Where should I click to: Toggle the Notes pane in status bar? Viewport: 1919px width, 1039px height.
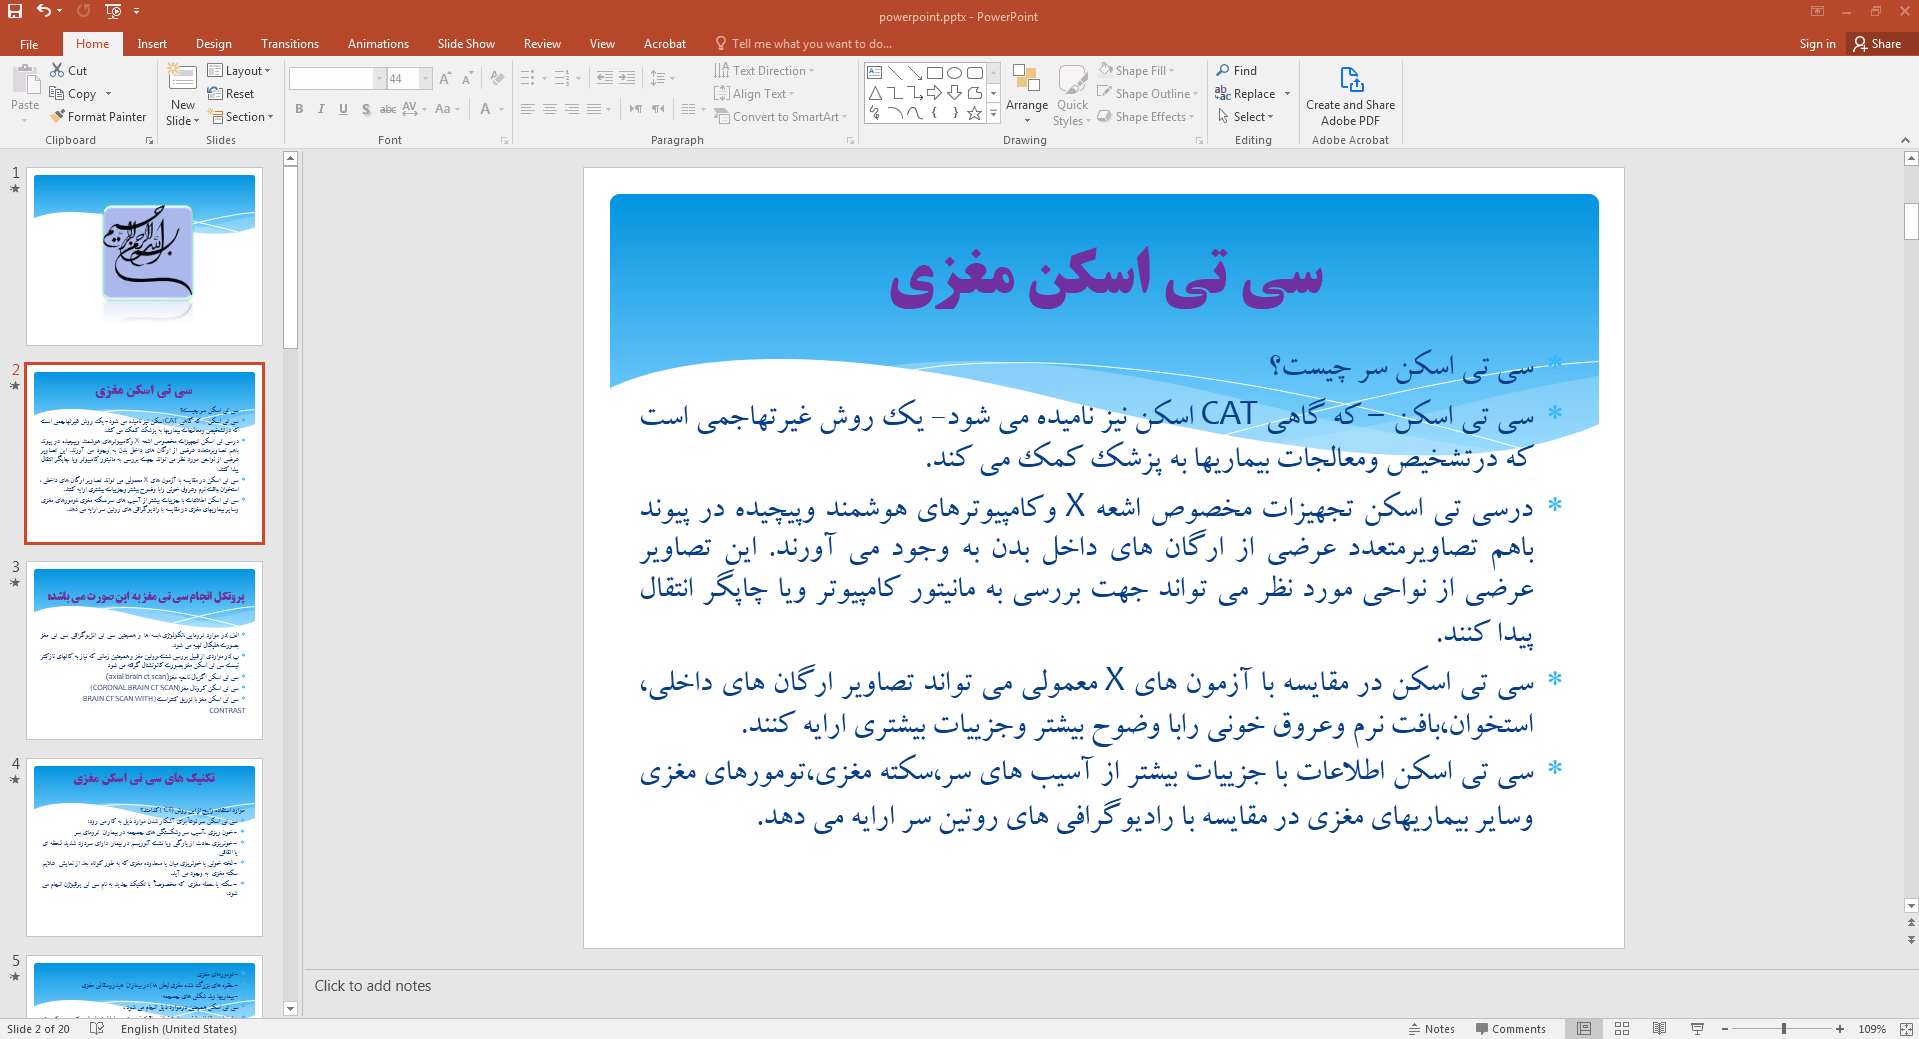pyautogui.click(x=1431, y=1029)
